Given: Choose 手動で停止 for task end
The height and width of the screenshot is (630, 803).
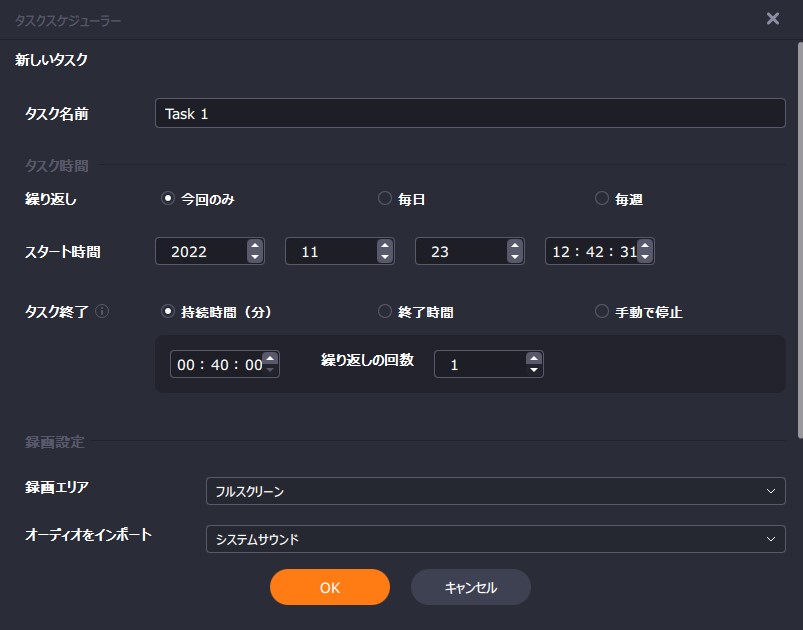Looking at the screenshot, I should pyautogui.click(x=602, y=312).
